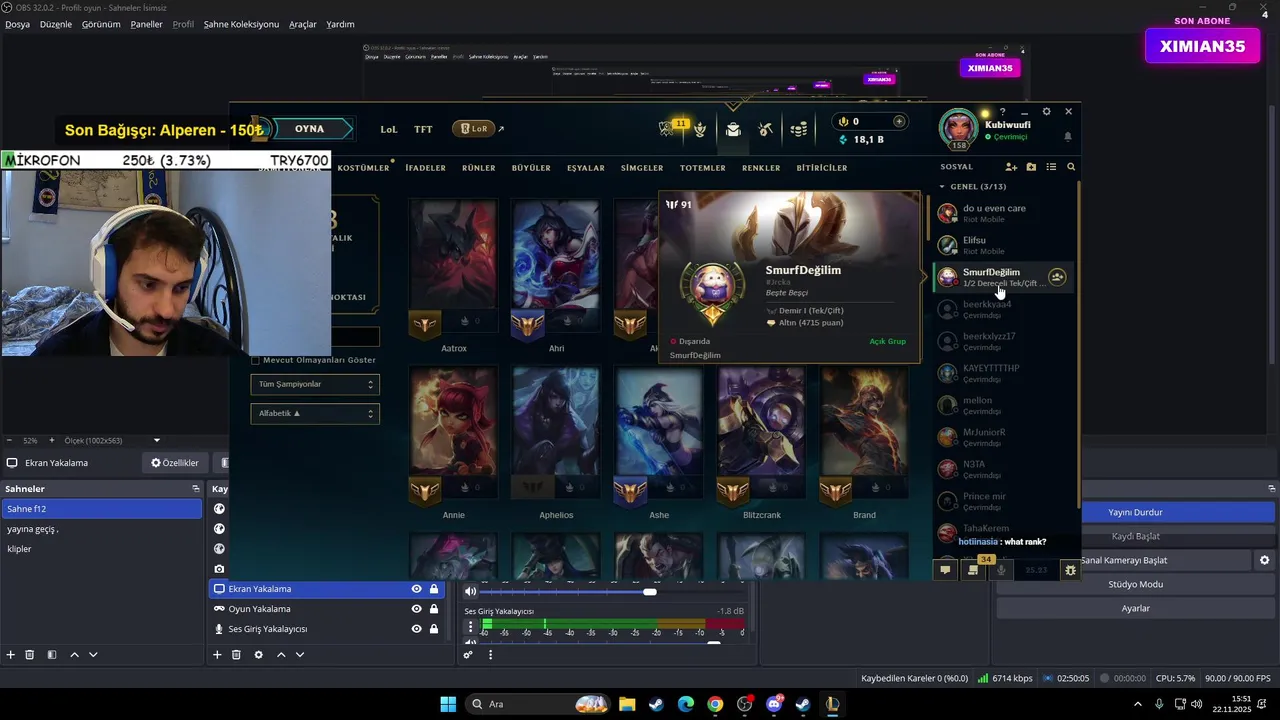Viewport: 1280px width, 720px height.
Task: Open the Sahne Koleksiyonu menu
Action: [x=241, y=24]
